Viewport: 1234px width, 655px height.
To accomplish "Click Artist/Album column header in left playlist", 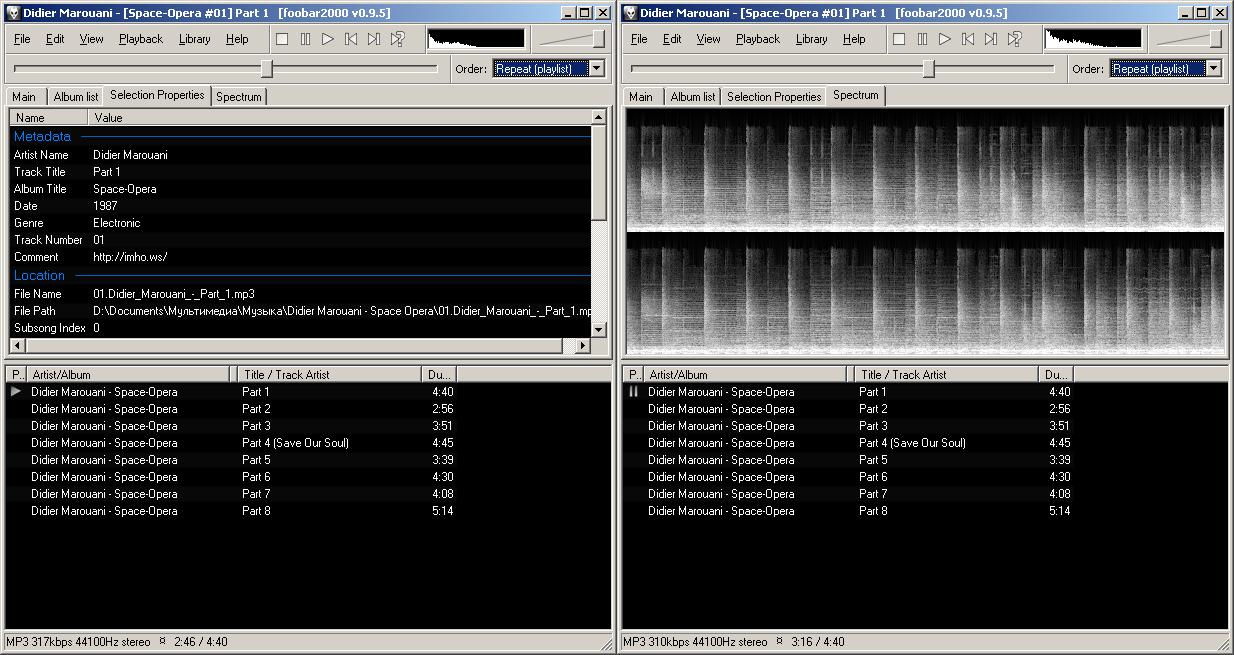I will (130, 375).
